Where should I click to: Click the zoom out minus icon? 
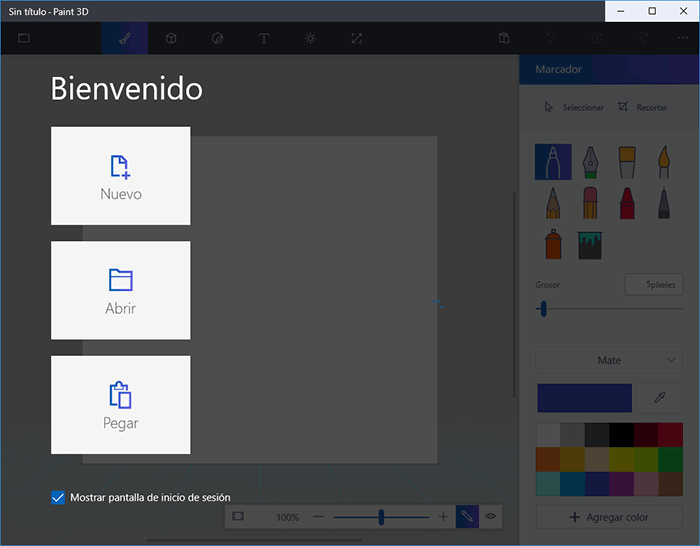tap(318, 517)
